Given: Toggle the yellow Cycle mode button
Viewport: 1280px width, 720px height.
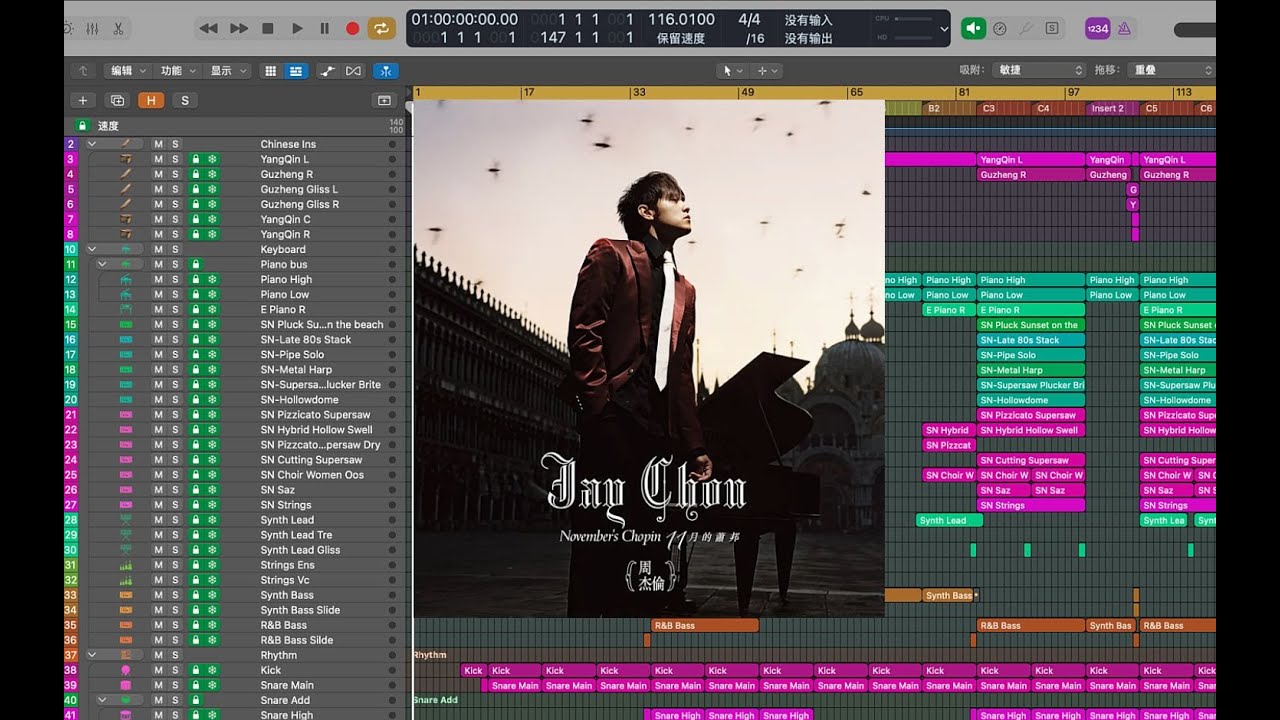Looking at the screenshot, I should (382, 29).
